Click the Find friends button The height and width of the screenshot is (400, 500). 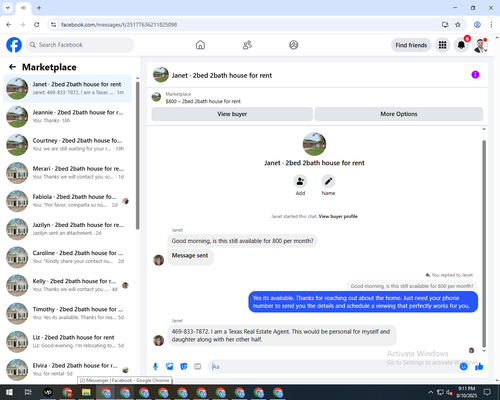[411, 45]
